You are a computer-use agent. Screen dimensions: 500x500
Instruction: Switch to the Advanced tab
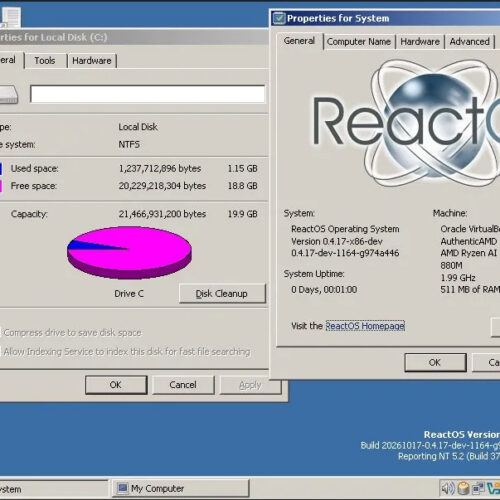469,42
